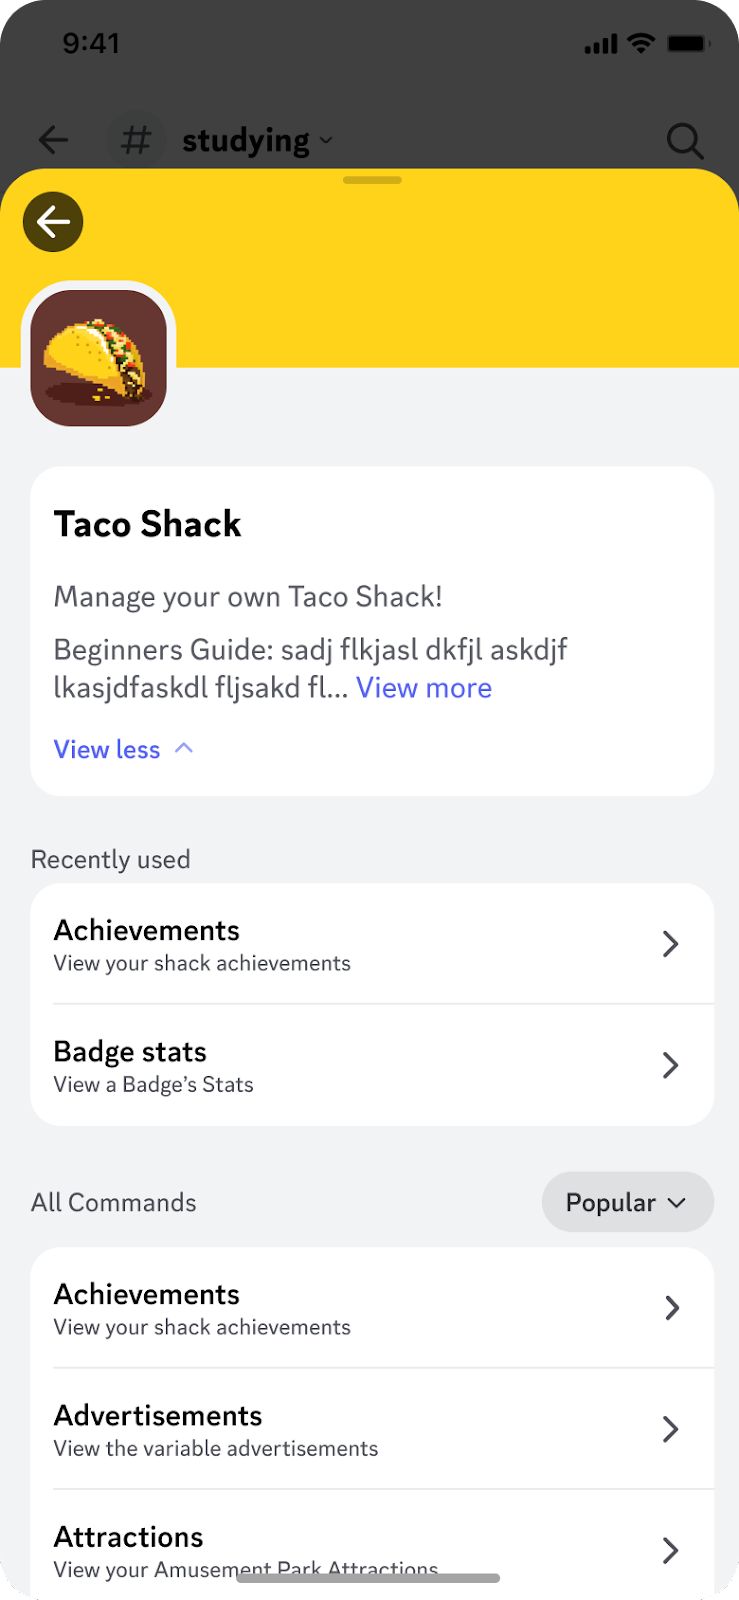Viewport: 739px width, 1600px height.
Task: Open the Popular sort dropdown
Action: click(627, 1202)
